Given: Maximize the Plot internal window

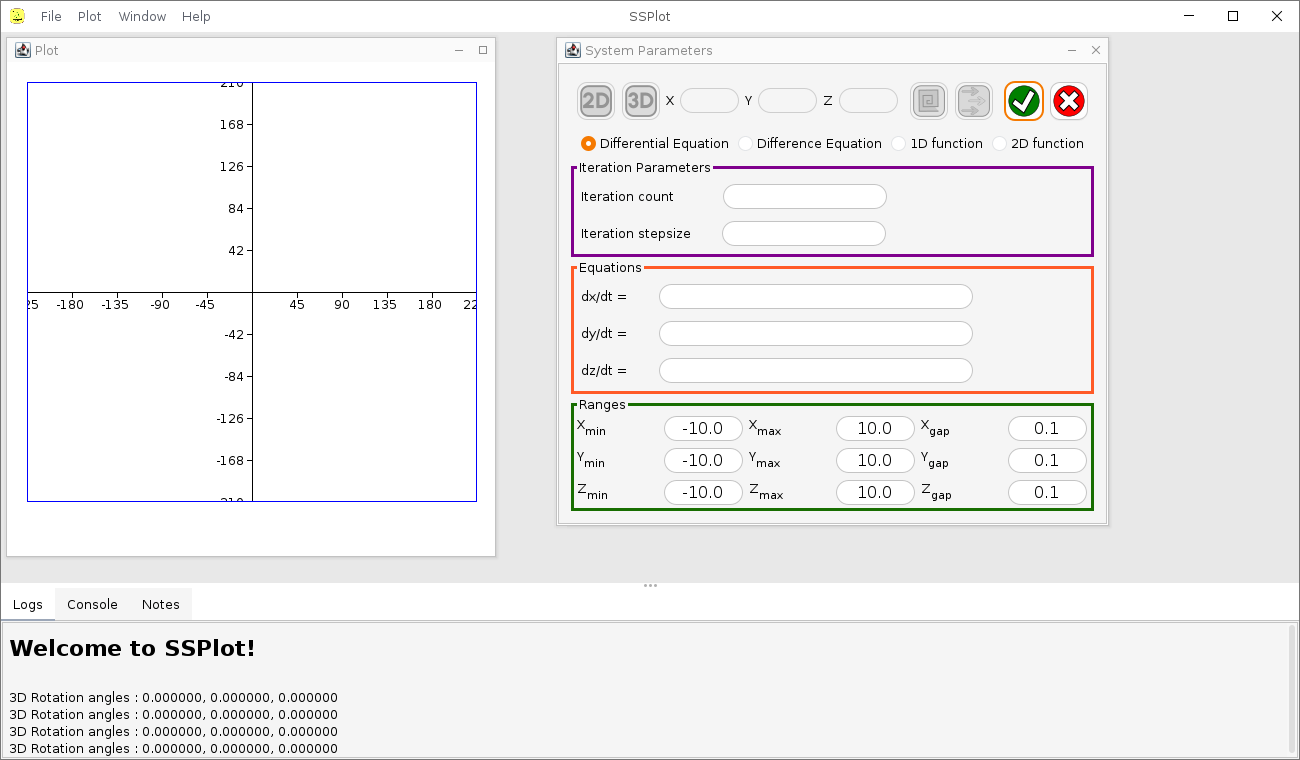Looking at the screenshot, I should coord(483,50).
